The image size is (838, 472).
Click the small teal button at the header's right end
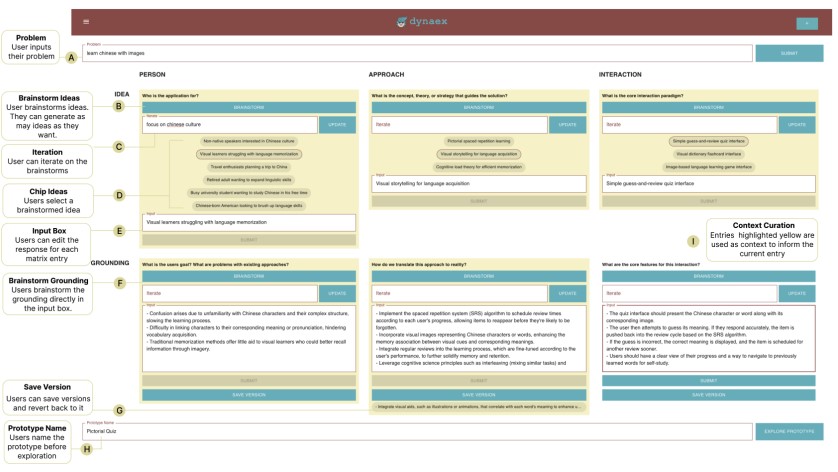coord(805,22)
